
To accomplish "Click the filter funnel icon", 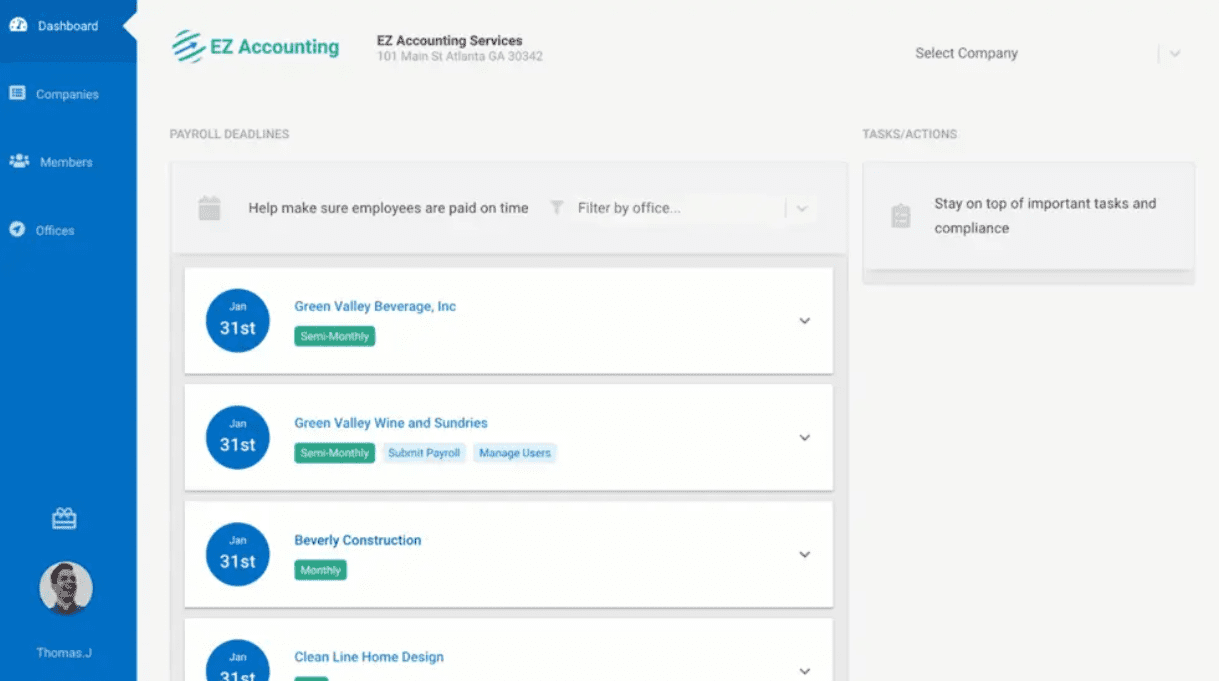I will coord(557,208).
